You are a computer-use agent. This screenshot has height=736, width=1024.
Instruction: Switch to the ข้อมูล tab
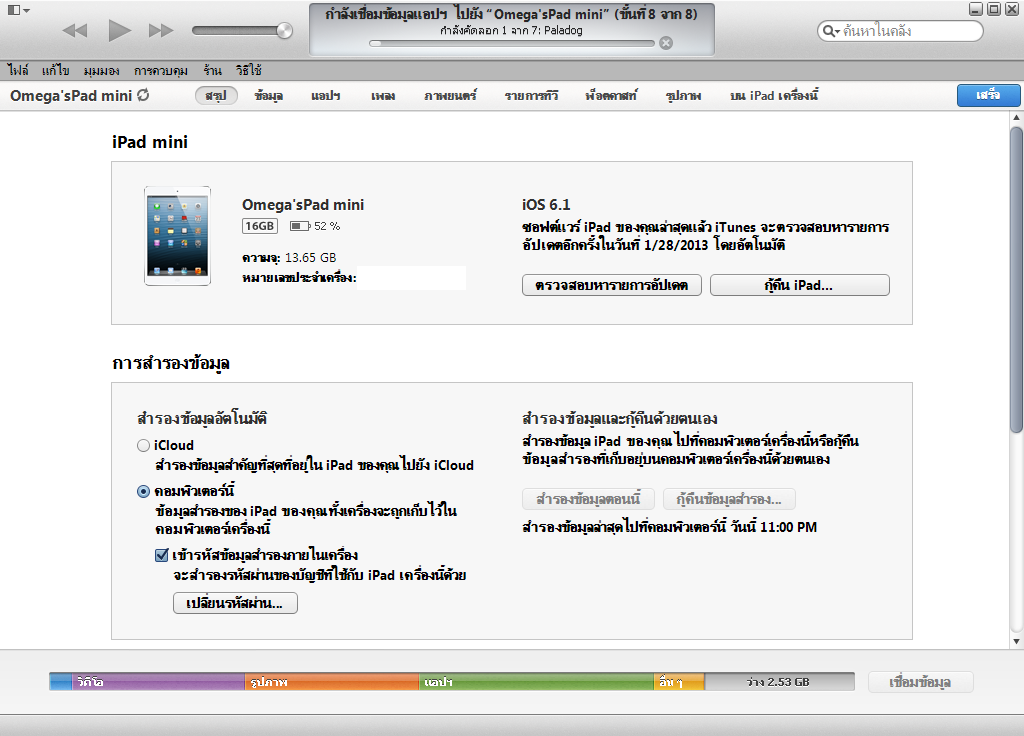[268, 95]
